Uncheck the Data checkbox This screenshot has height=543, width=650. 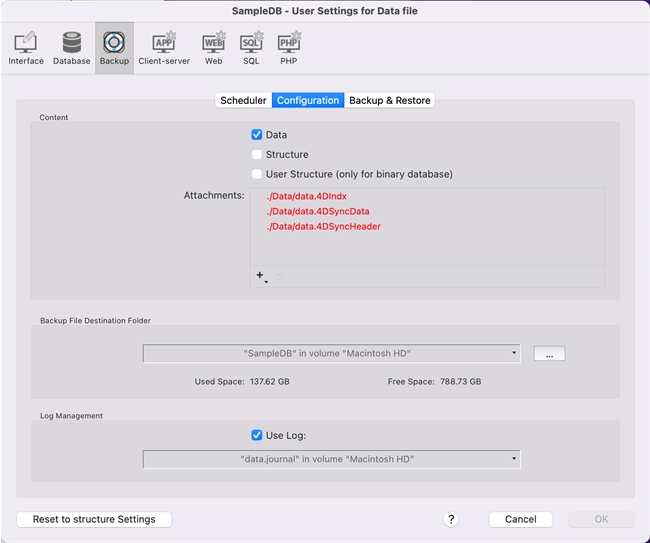point(257,135)
